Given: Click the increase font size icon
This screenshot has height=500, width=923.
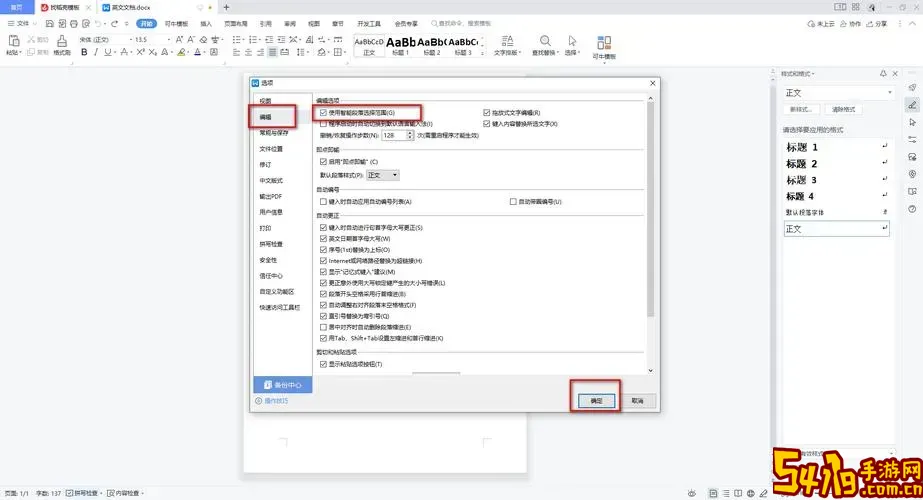Looking at the screenshot, I should (179, 39).
